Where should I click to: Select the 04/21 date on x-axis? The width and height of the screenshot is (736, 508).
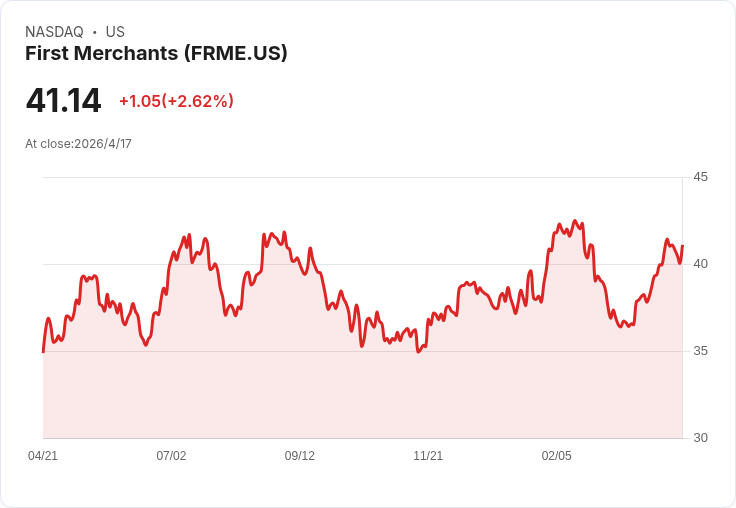pyautogui.click(x=43, y=456)
